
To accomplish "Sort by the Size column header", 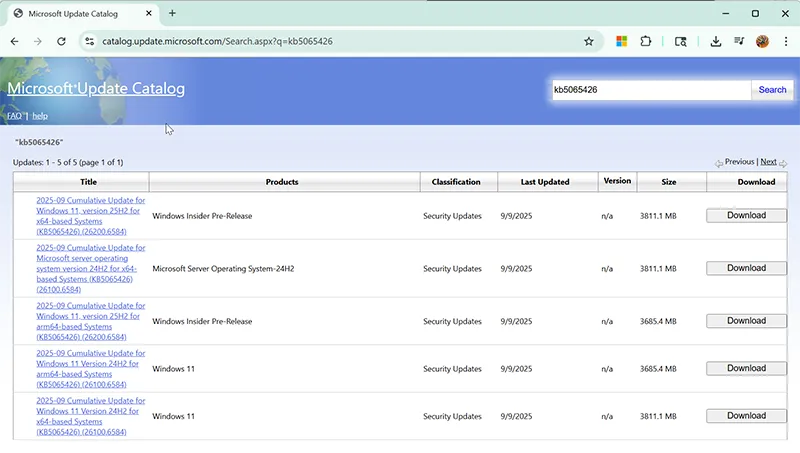I will click(669, 182).
